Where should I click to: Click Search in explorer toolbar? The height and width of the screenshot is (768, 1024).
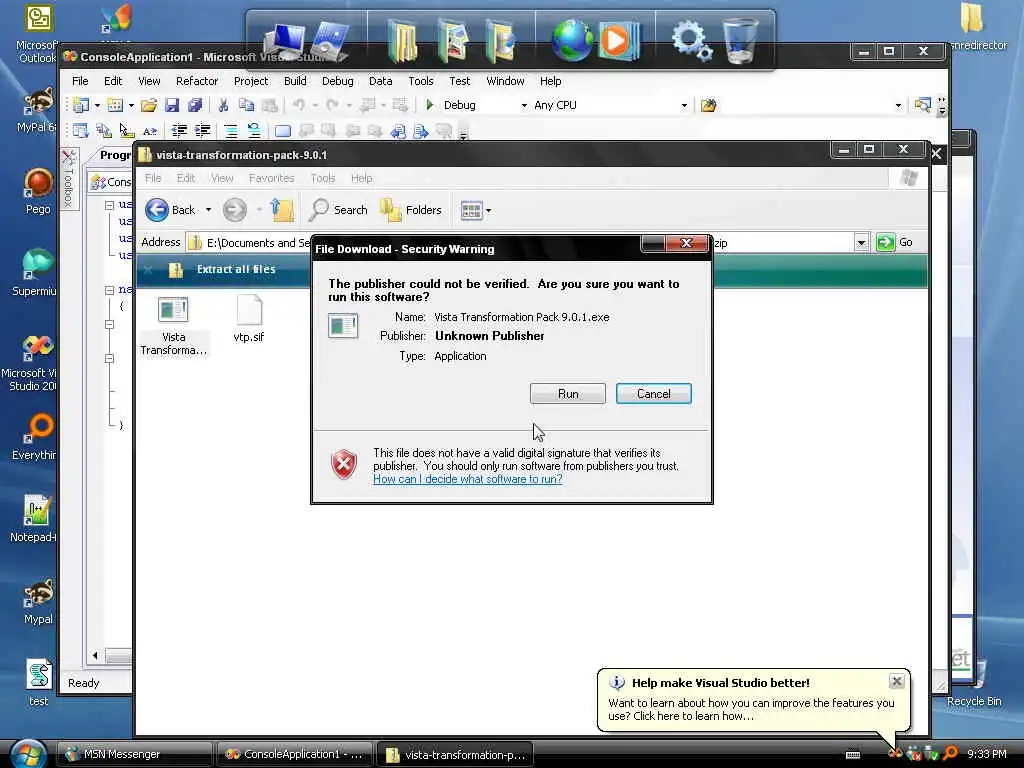point(339,210)
